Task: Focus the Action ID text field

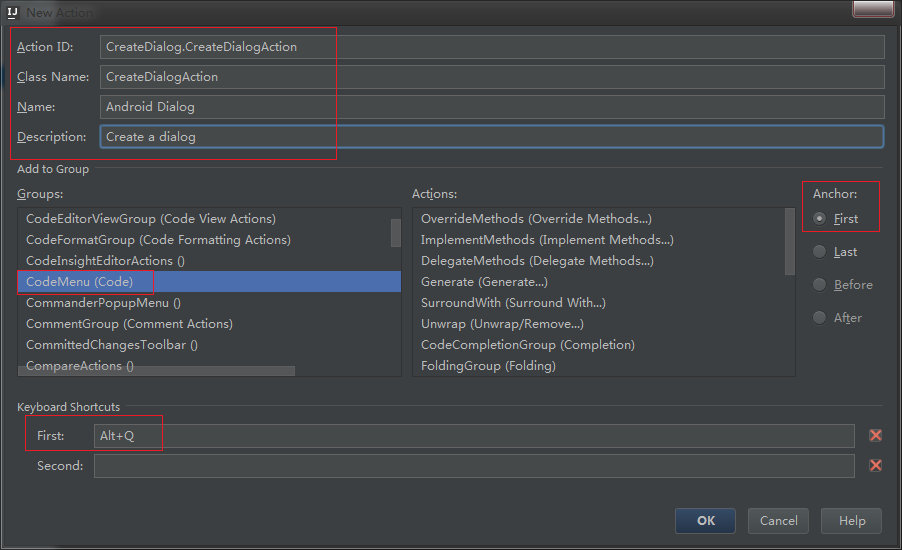Action: click(492, 47)
